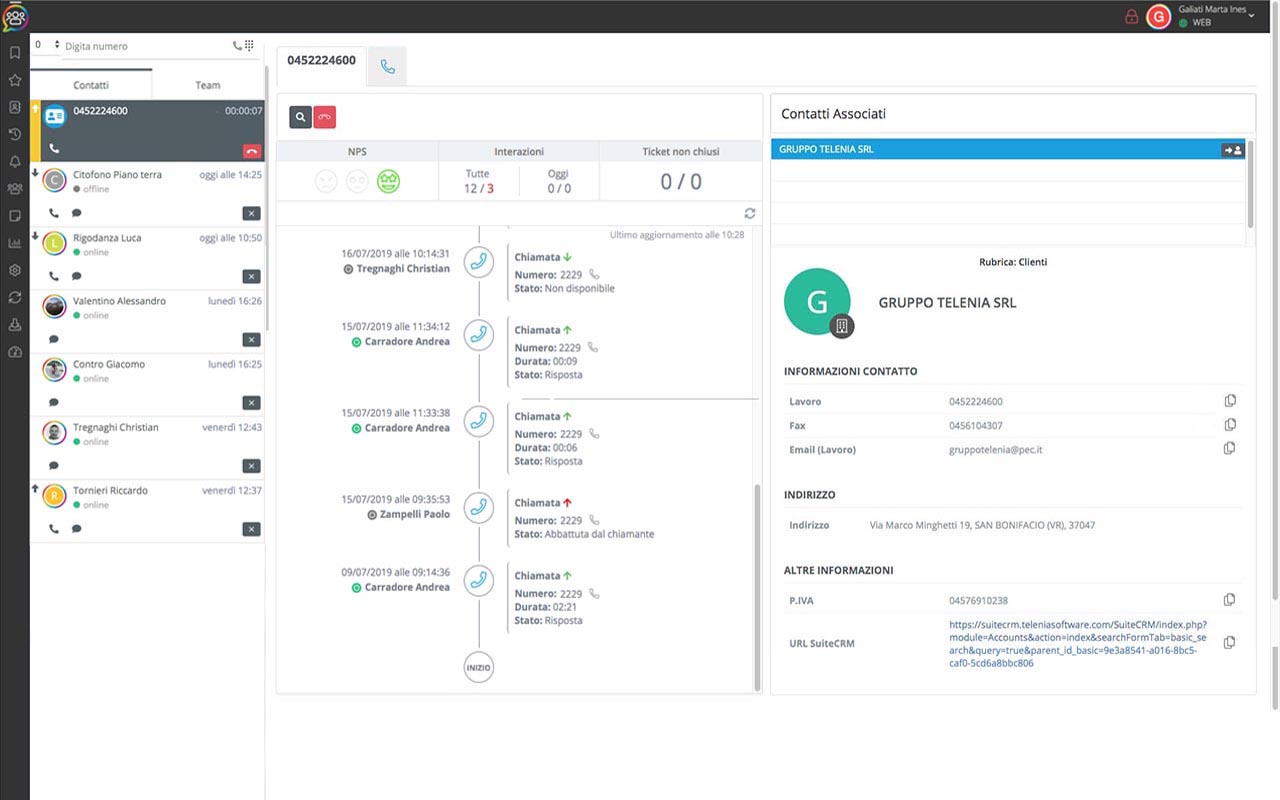Open the speedometer dashboard icon in sidebar
The width and height of the screenshot is (1280, 800).
(x=15, y=352)
